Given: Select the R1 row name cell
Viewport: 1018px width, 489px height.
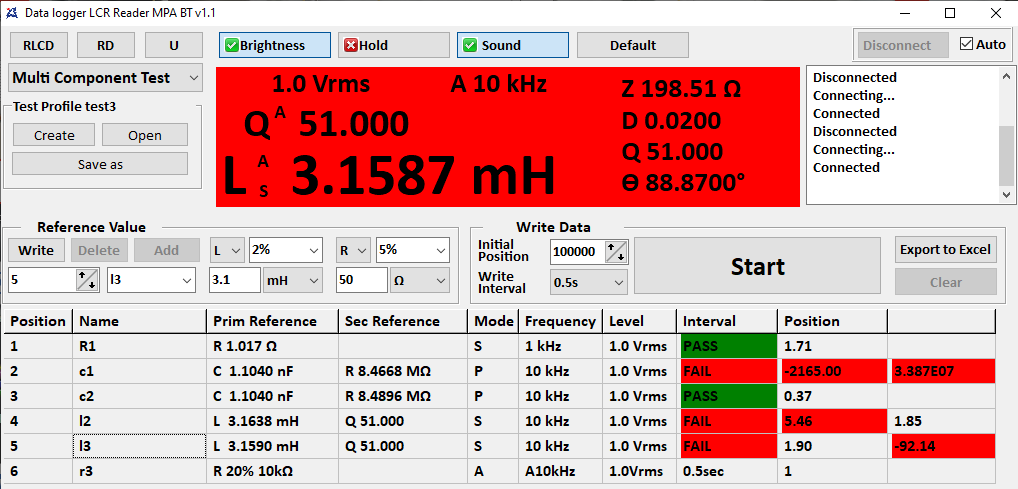Looking at the screenshot, I should click(x=139, y=347).
